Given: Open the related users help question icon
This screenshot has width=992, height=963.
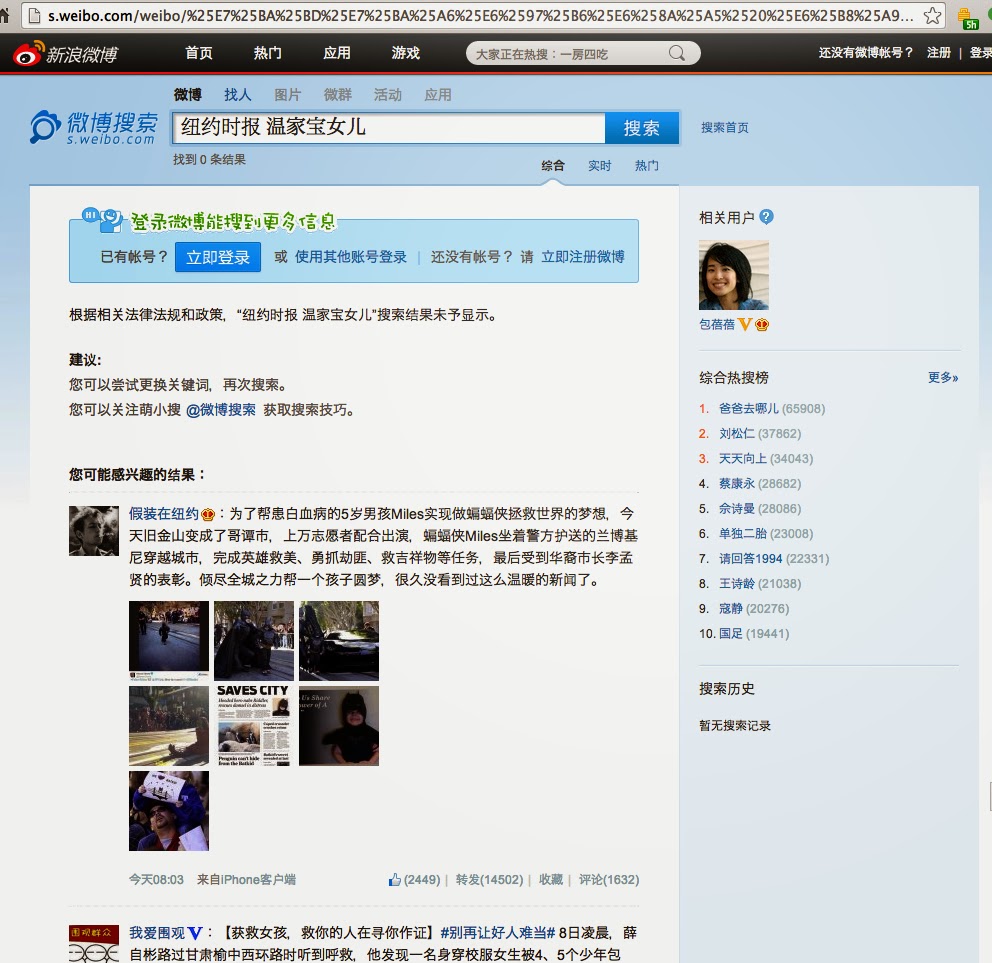Looking at the screenshot, I should coord(766,217).
